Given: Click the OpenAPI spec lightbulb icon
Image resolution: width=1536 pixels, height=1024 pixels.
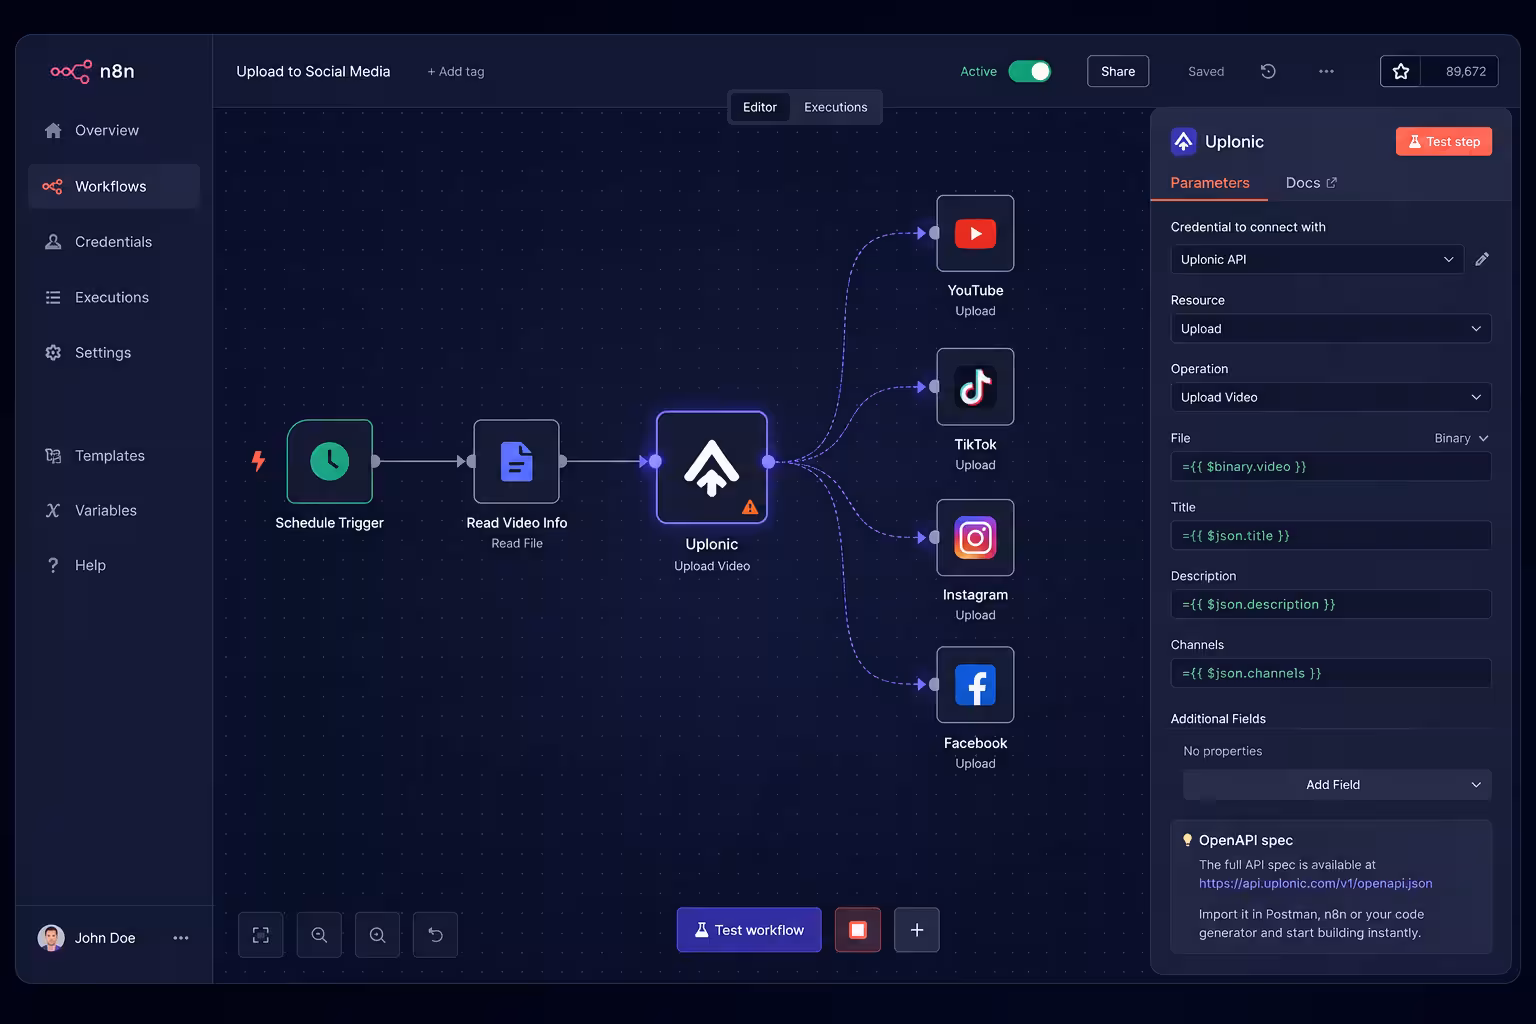Looking at the screenshot, I should click(1188, 840).
